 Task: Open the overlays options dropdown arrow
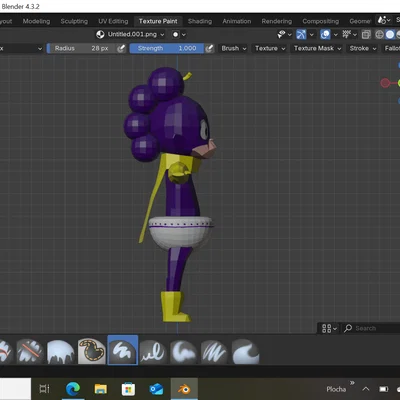(336, 34)
